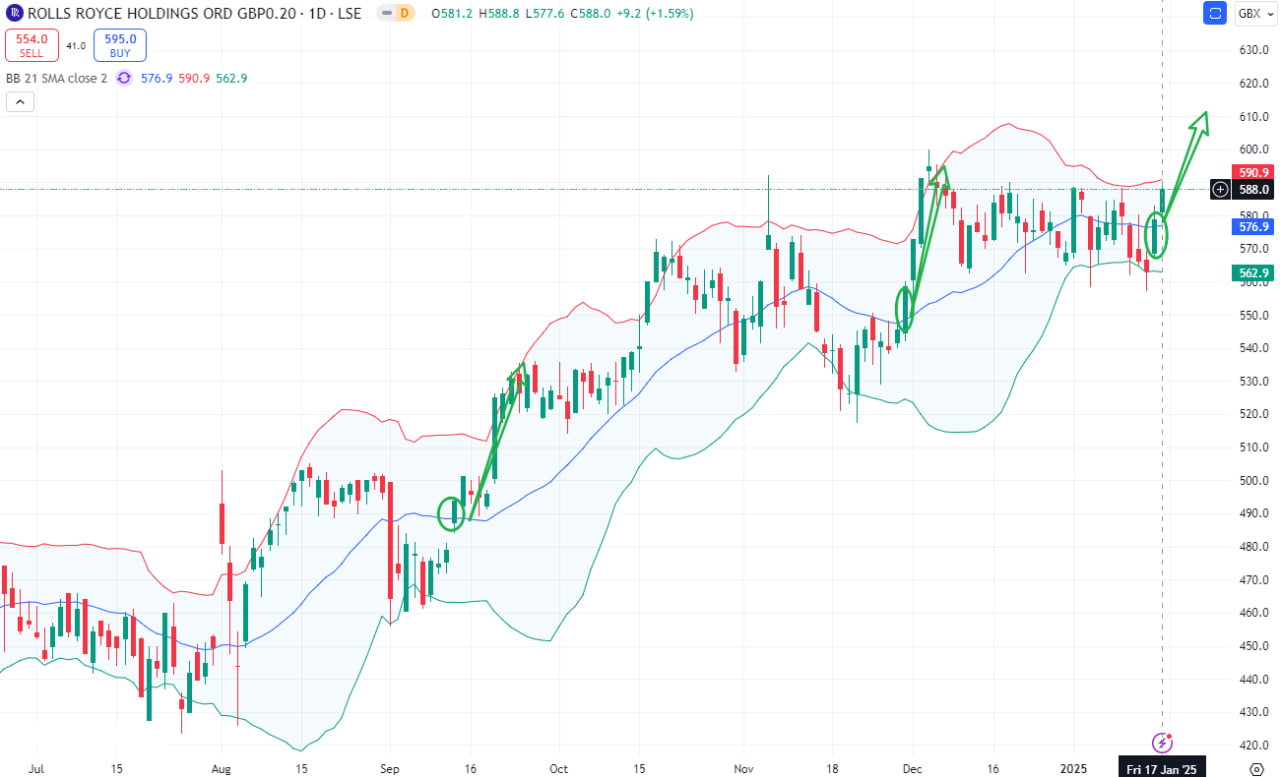Screen dimensions: 1280x777
Task: Select the BB 21 SMA close 2 indicator legend
Action: [x=56, y=78]
